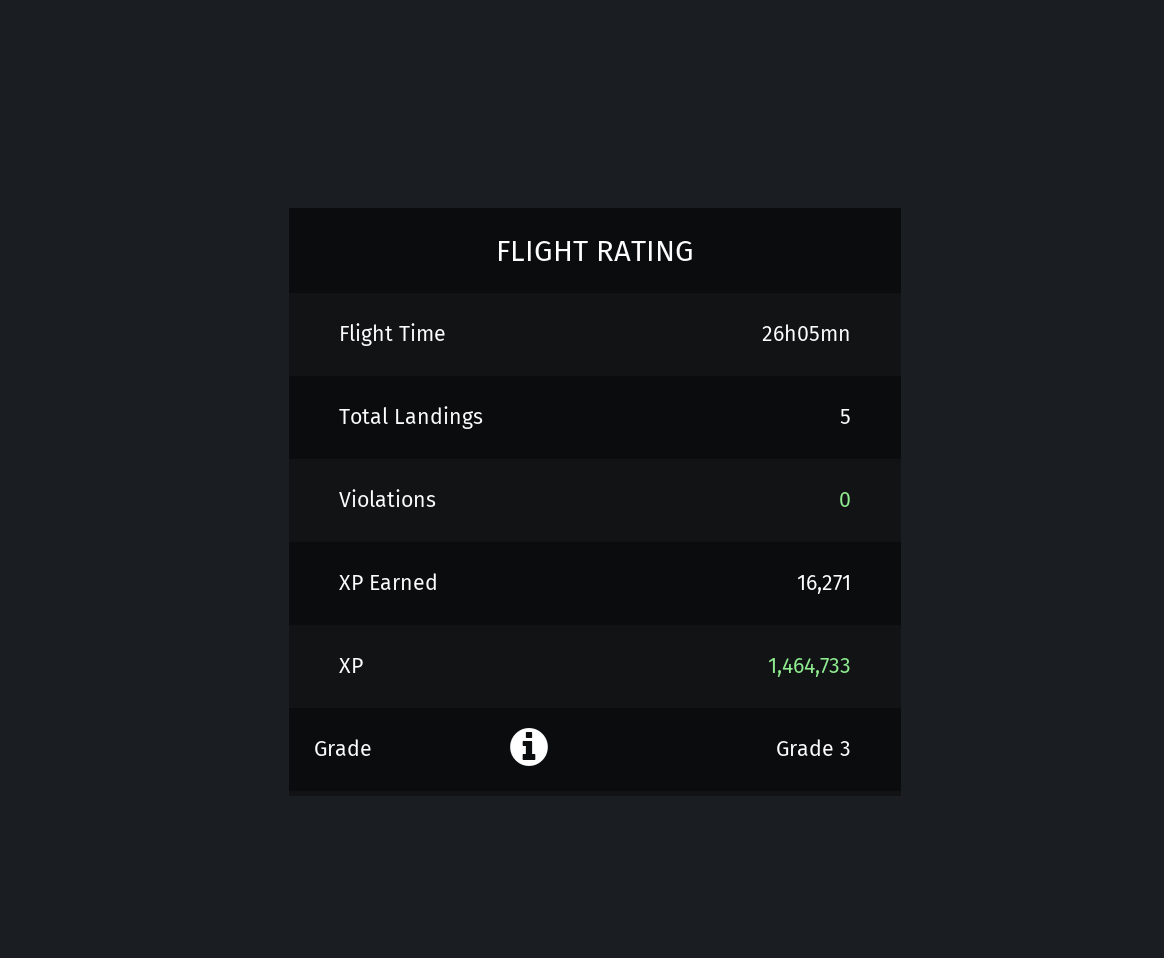This screenshot has width=1164, height=958.
Task: Select the XP row label
Action: pos(351,666)
